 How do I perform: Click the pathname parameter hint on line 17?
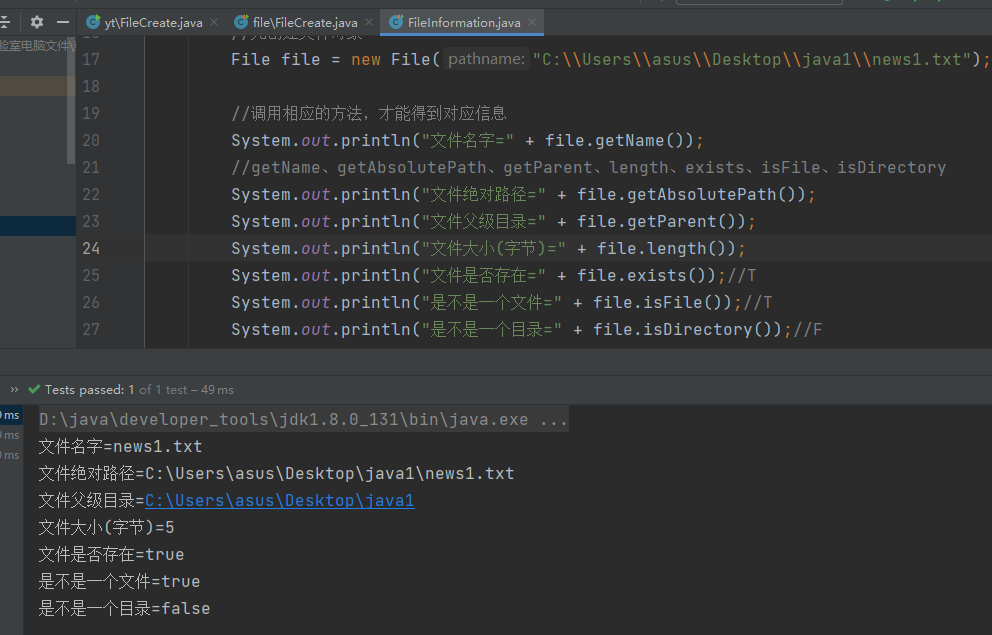(486, 60)
